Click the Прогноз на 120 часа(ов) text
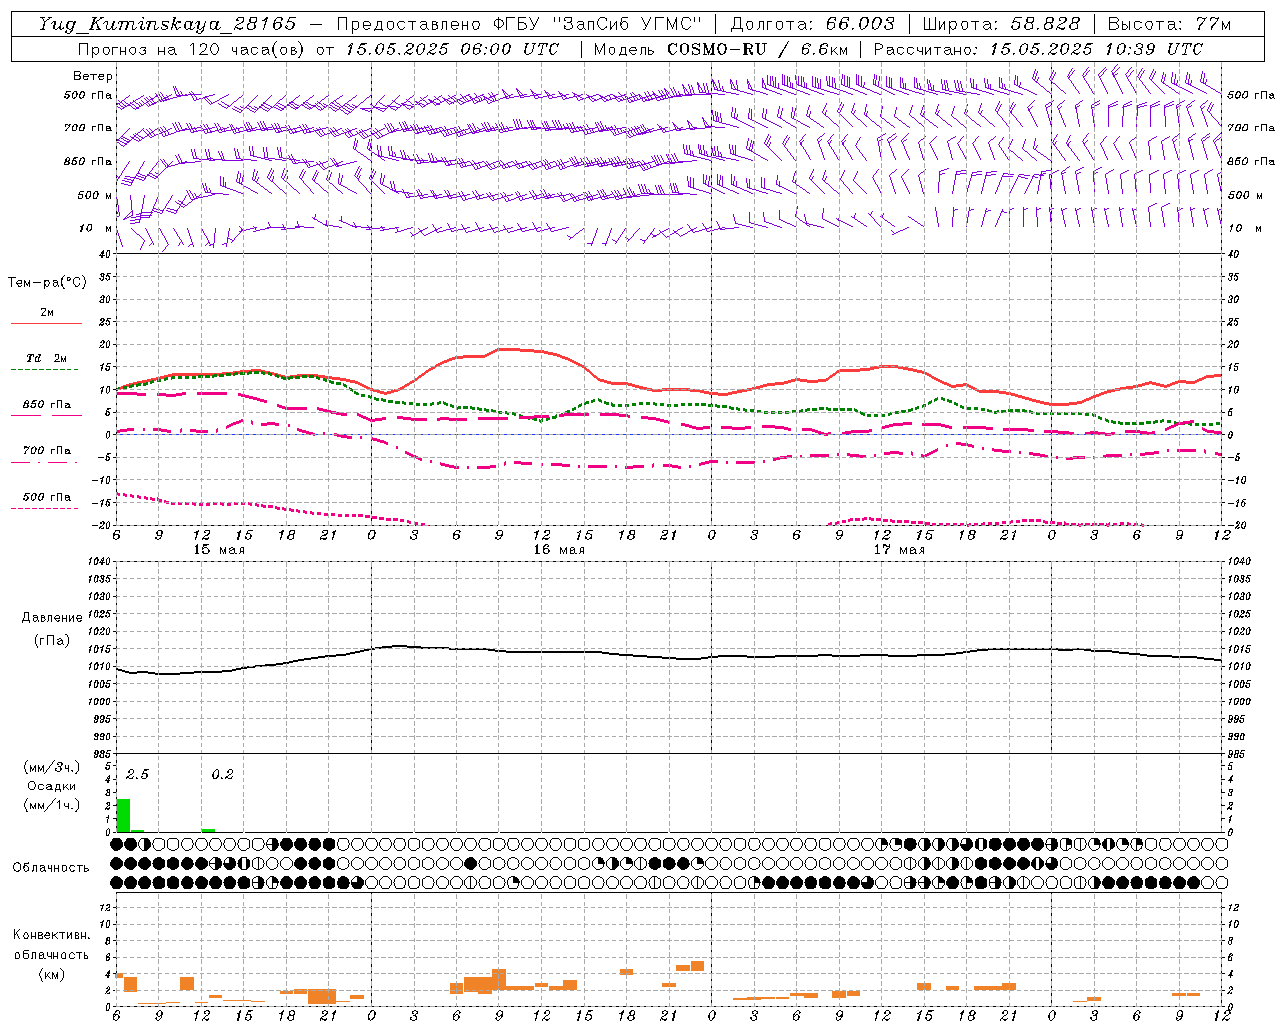The image size is (1280, 1024). (192, 49)
